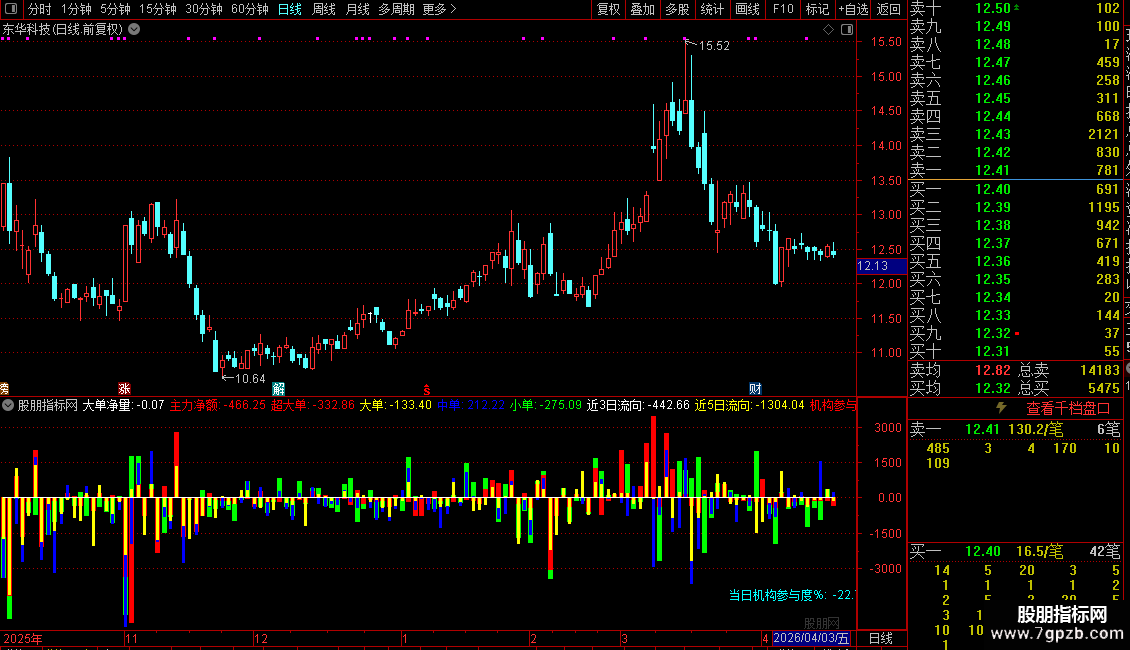Image resolution: width=1130 pixels, height=650 pixels.
Task: Expand dropdown next to 东华科技 title
Action: point(134,30)
